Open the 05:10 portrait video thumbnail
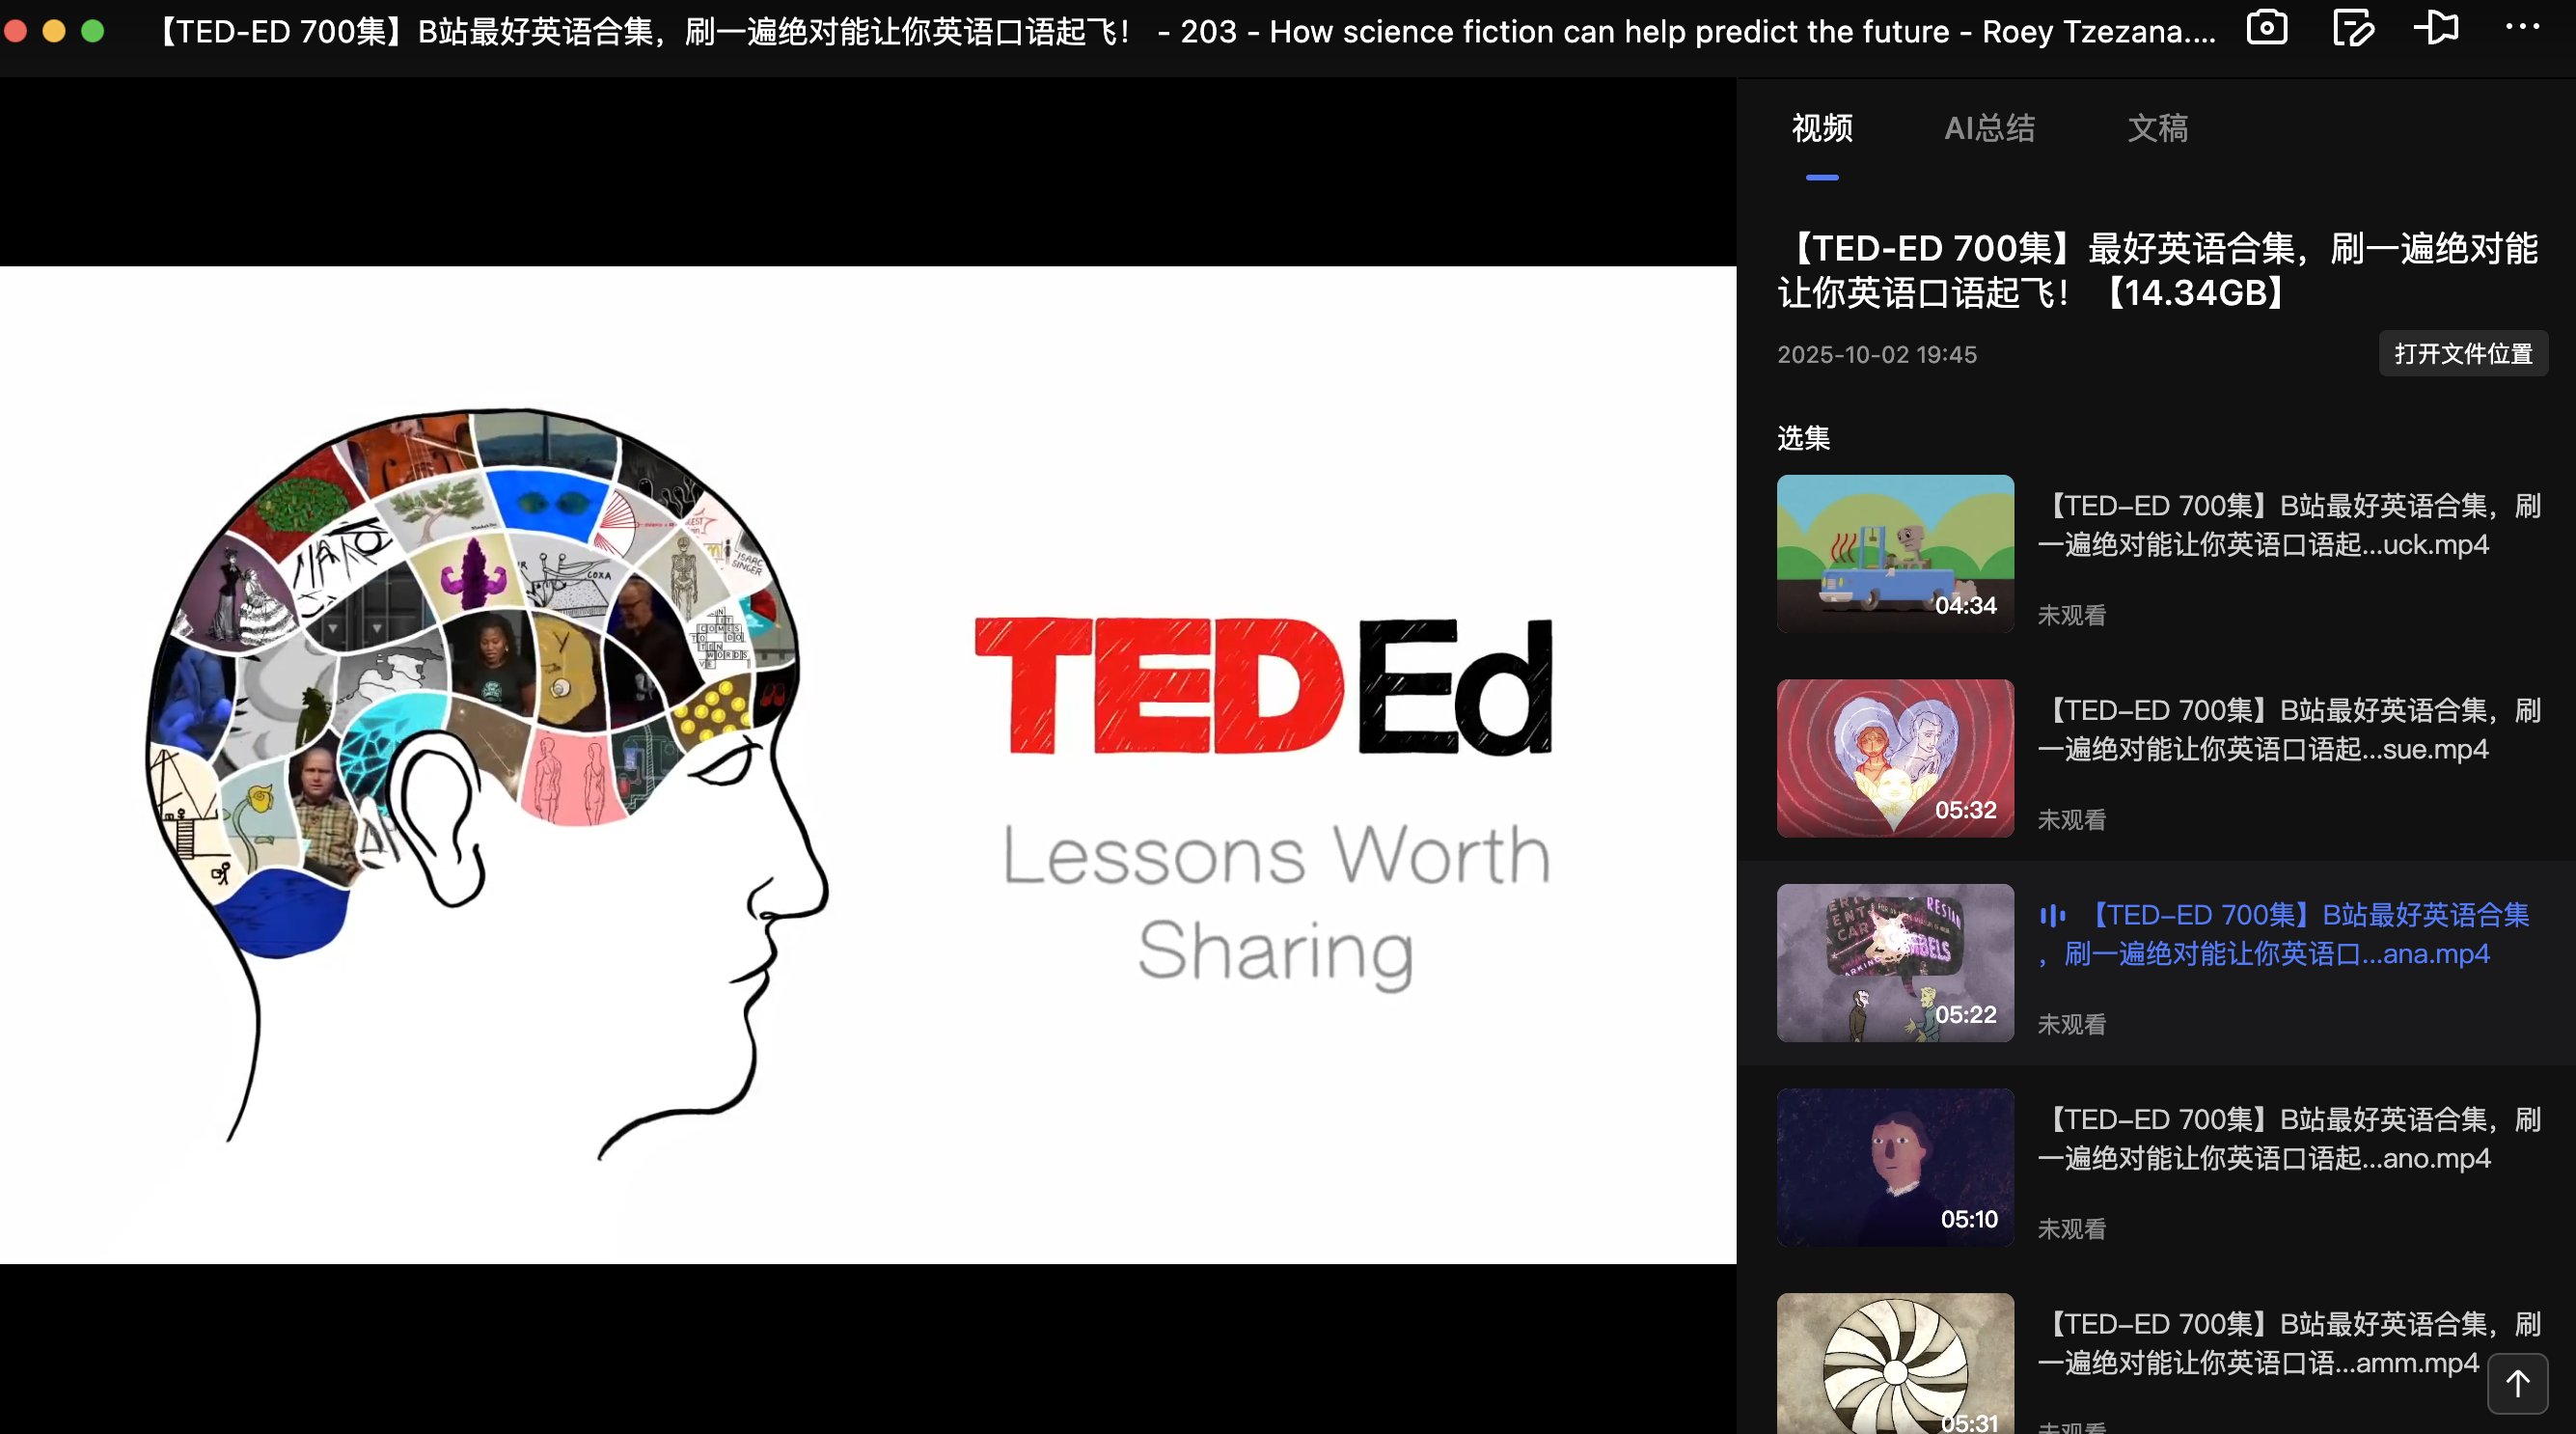The height and width of the screenshot is (1434, 2576). click(x=1895, y=1167)
